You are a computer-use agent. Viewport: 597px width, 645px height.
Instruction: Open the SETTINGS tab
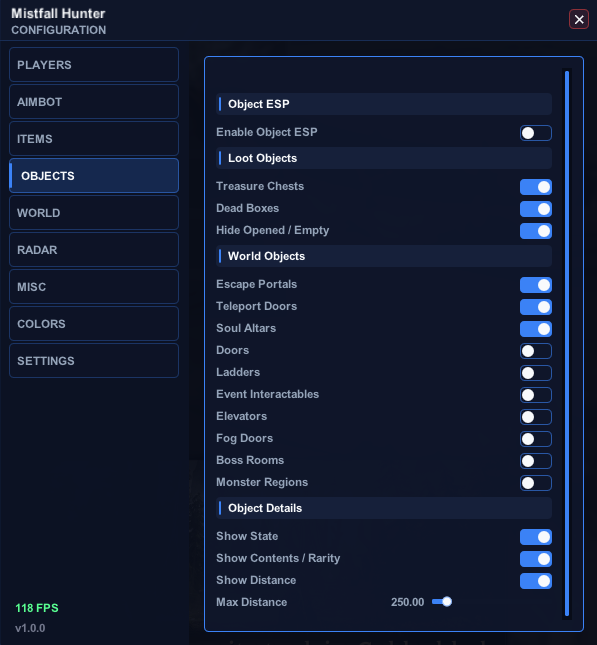[94, 361]
